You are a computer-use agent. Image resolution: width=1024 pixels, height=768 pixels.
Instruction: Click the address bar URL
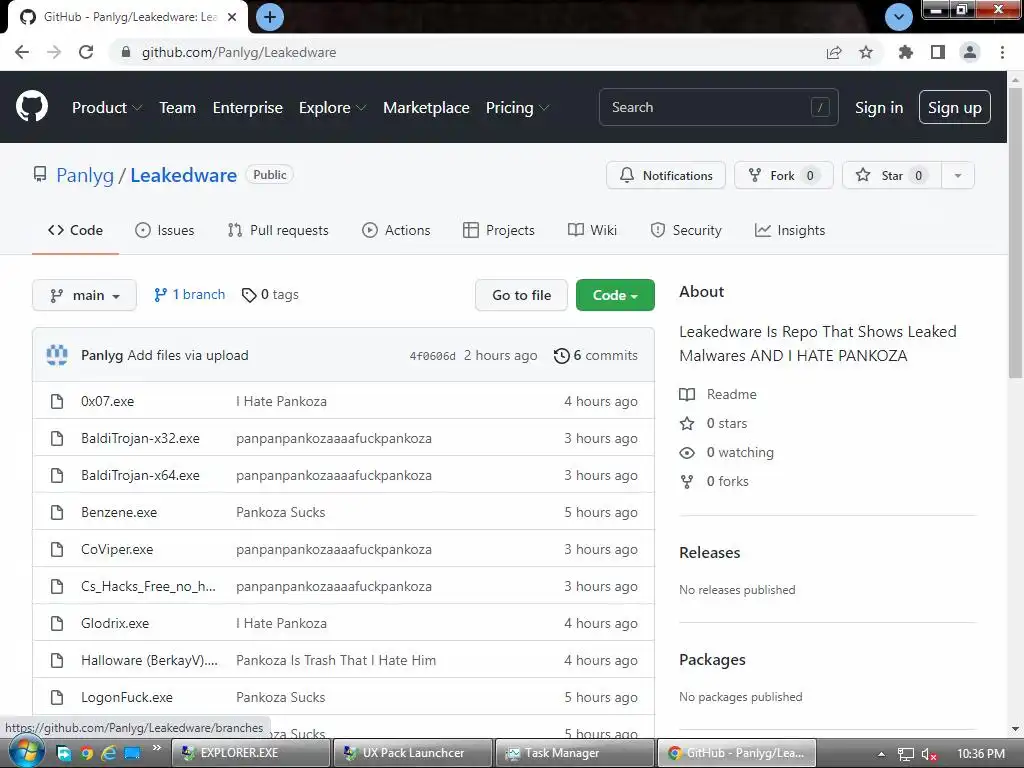239,52
